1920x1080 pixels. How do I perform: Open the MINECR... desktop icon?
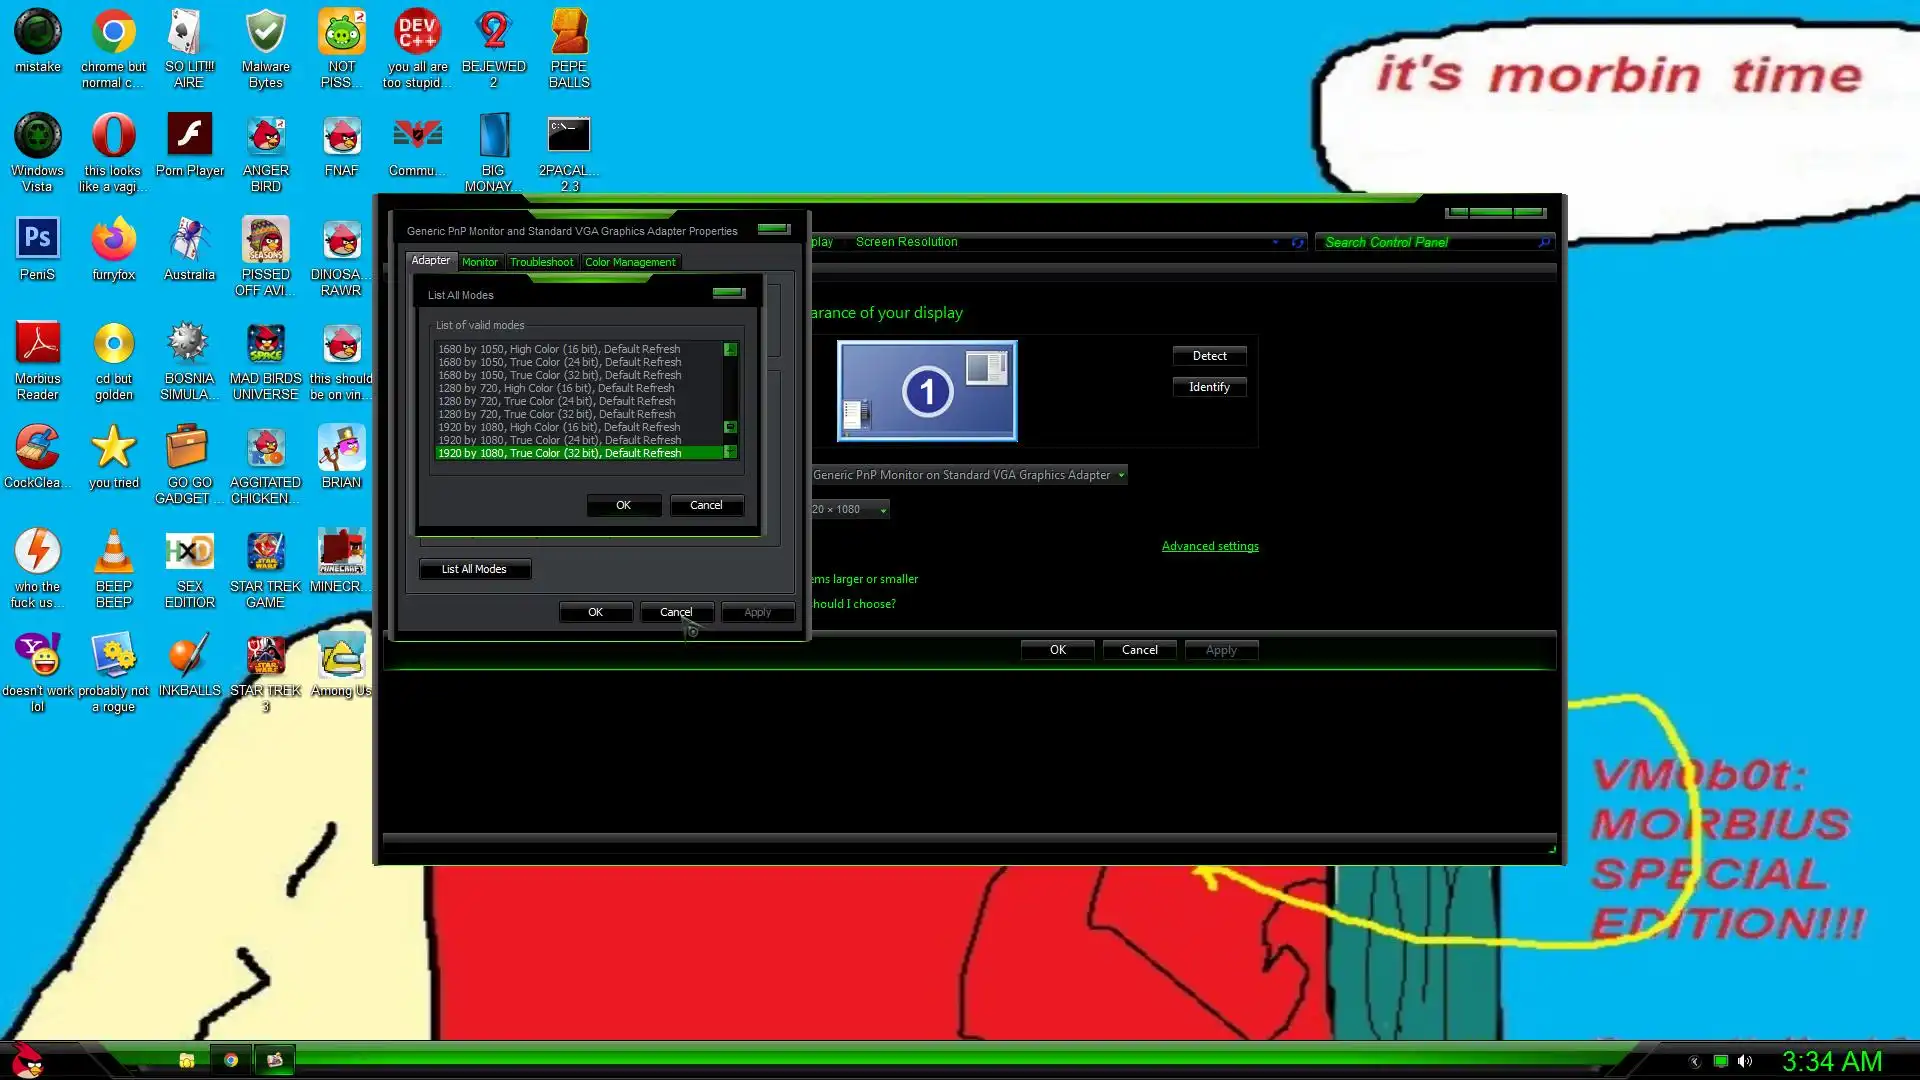[x=341, y=552]
